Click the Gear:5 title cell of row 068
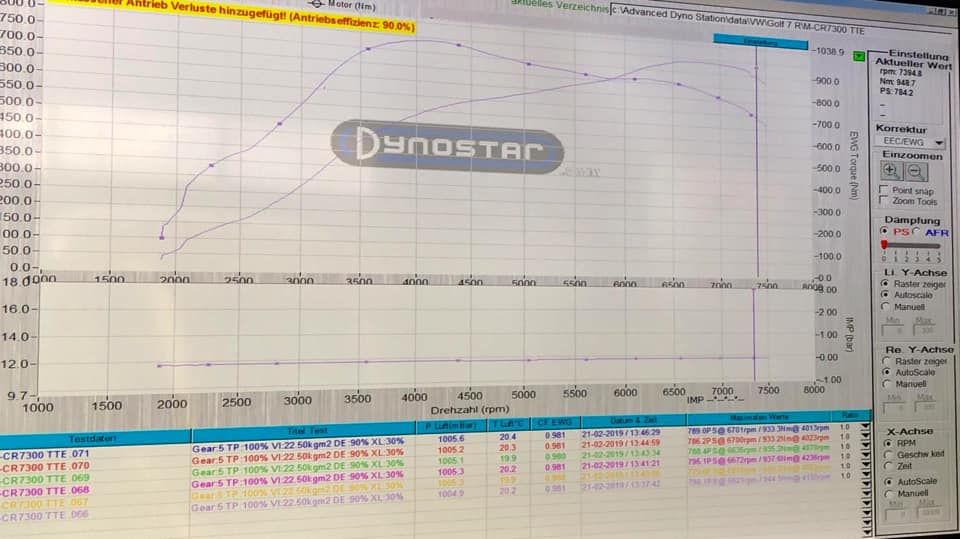960x539 pixels. coord(298,478)
